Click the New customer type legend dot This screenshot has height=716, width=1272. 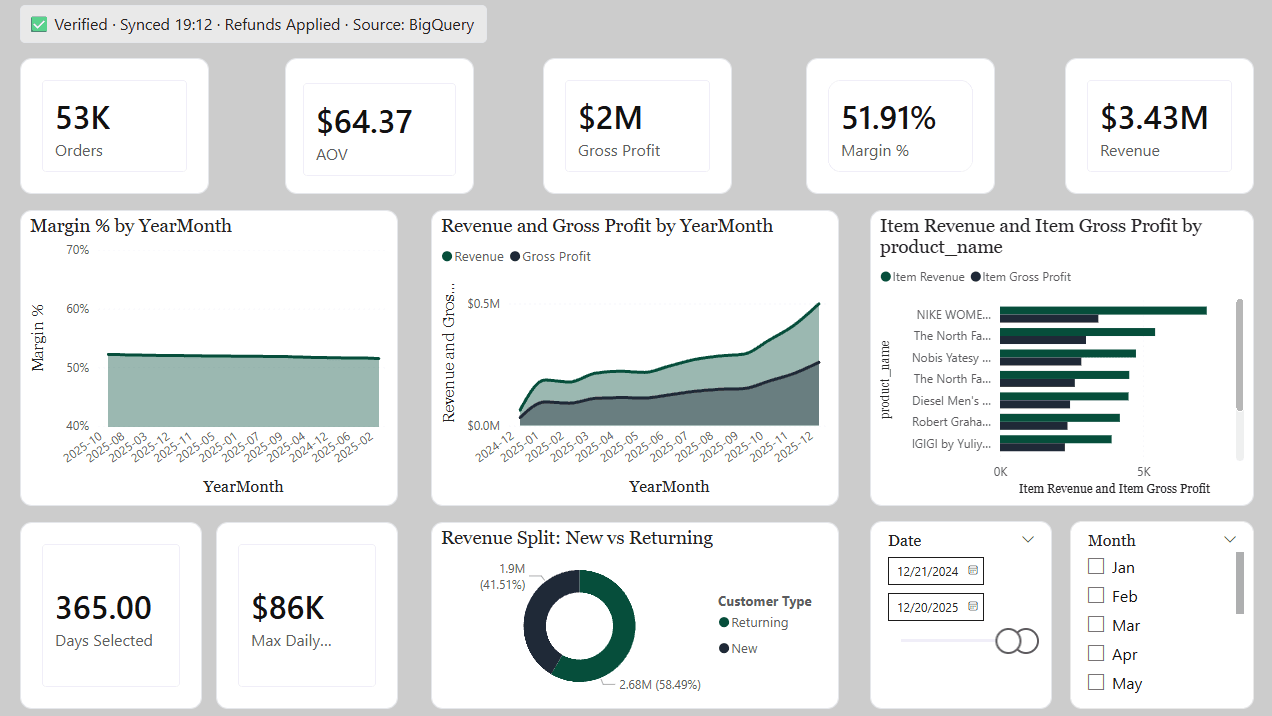pyautogui.click(x=724, y=649)
